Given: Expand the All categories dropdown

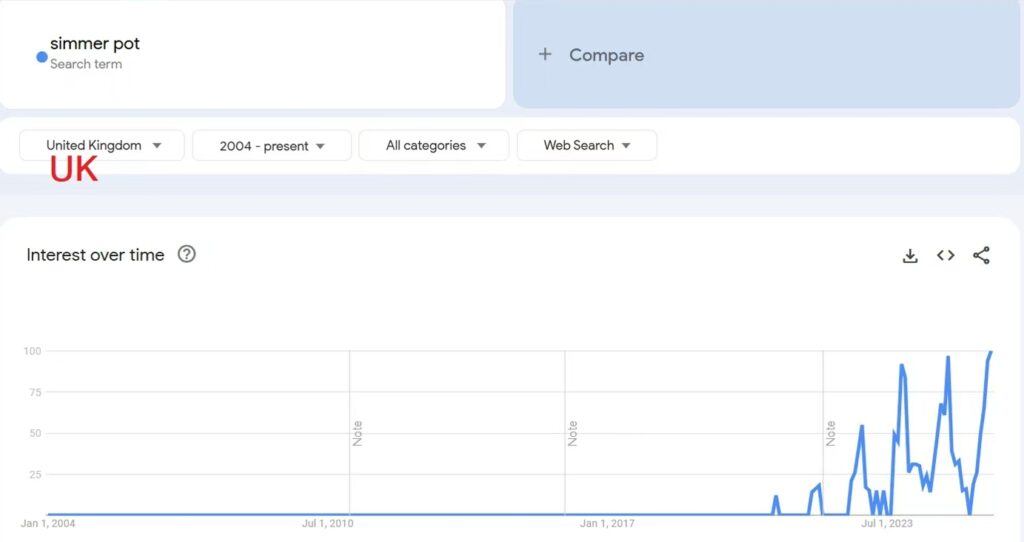Looking at the screenshot, I should [x=434, y=145].
